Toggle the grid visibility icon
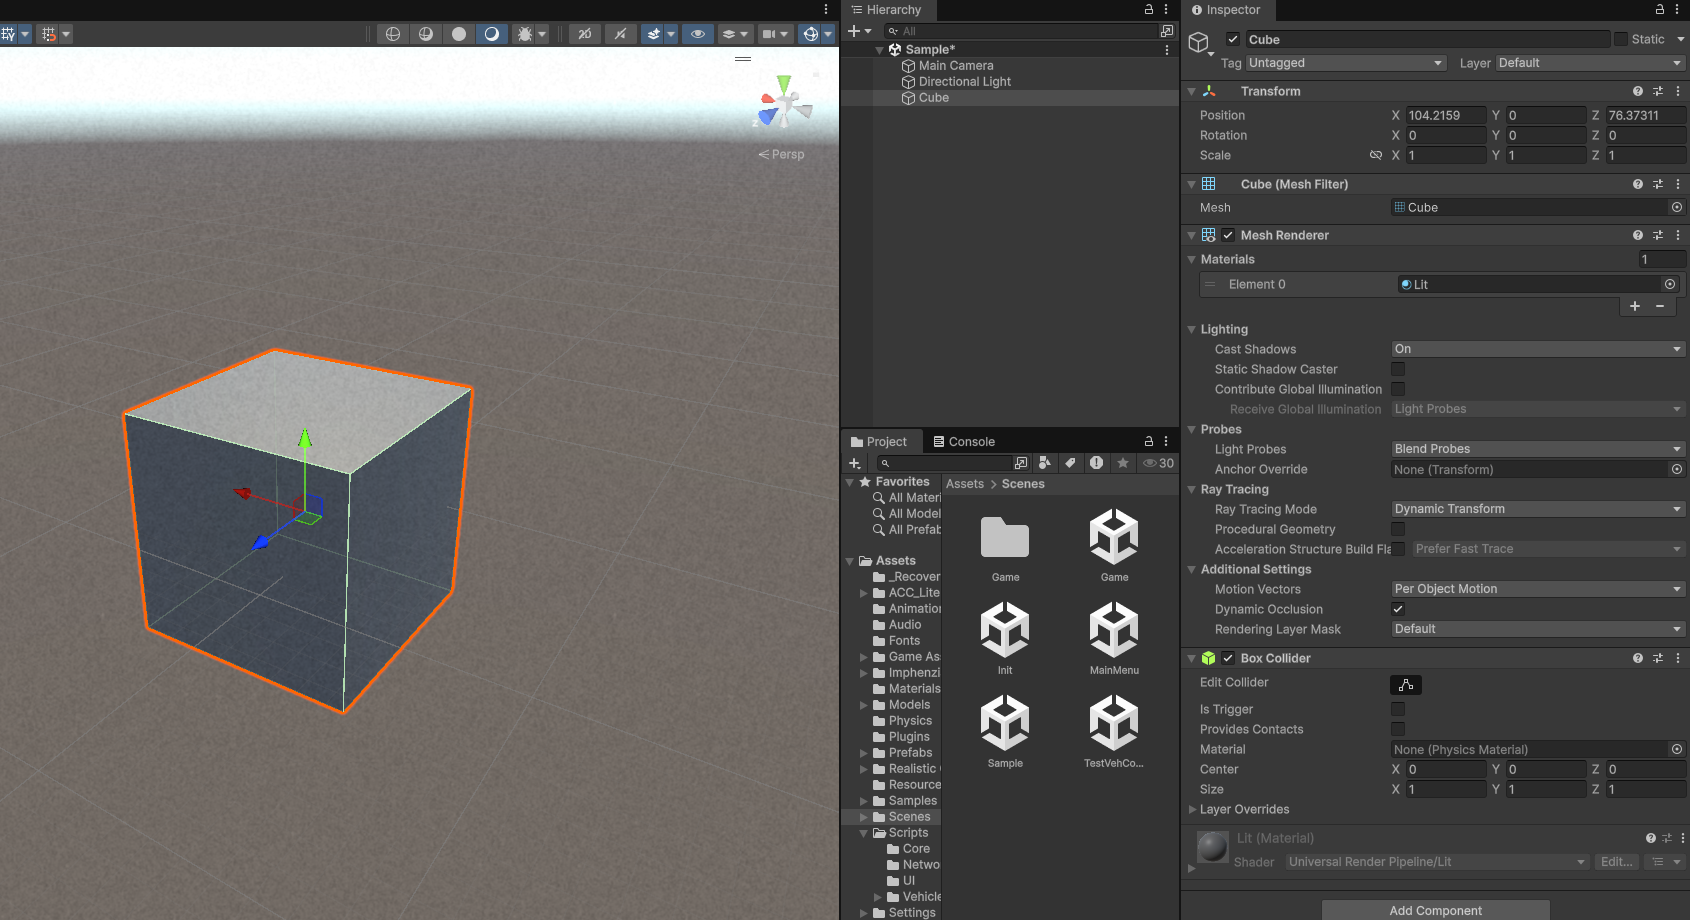Screen dimensions: 1690x920 click(8, 34)
